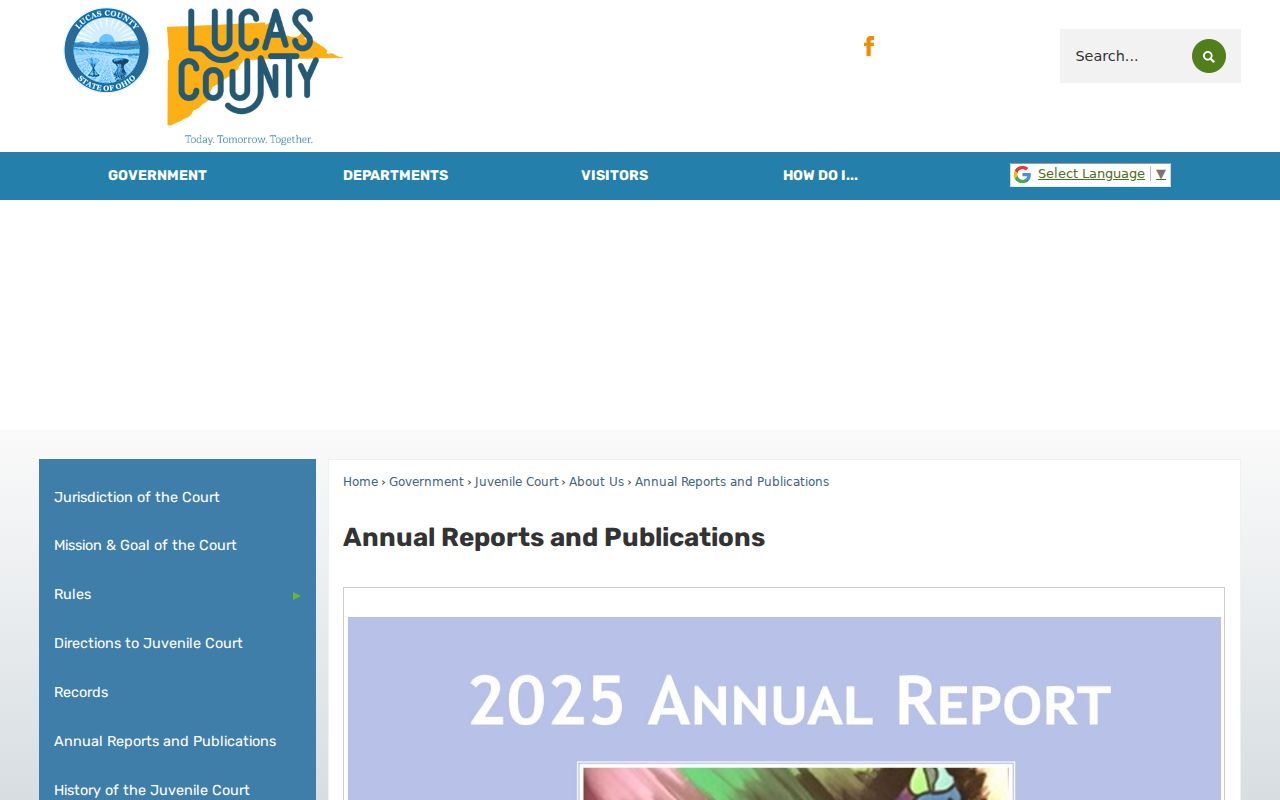Screen dimensions: 1280x800
Task: Open the Visitors menu
Action: pyautogui.click(x=614, y=175)
